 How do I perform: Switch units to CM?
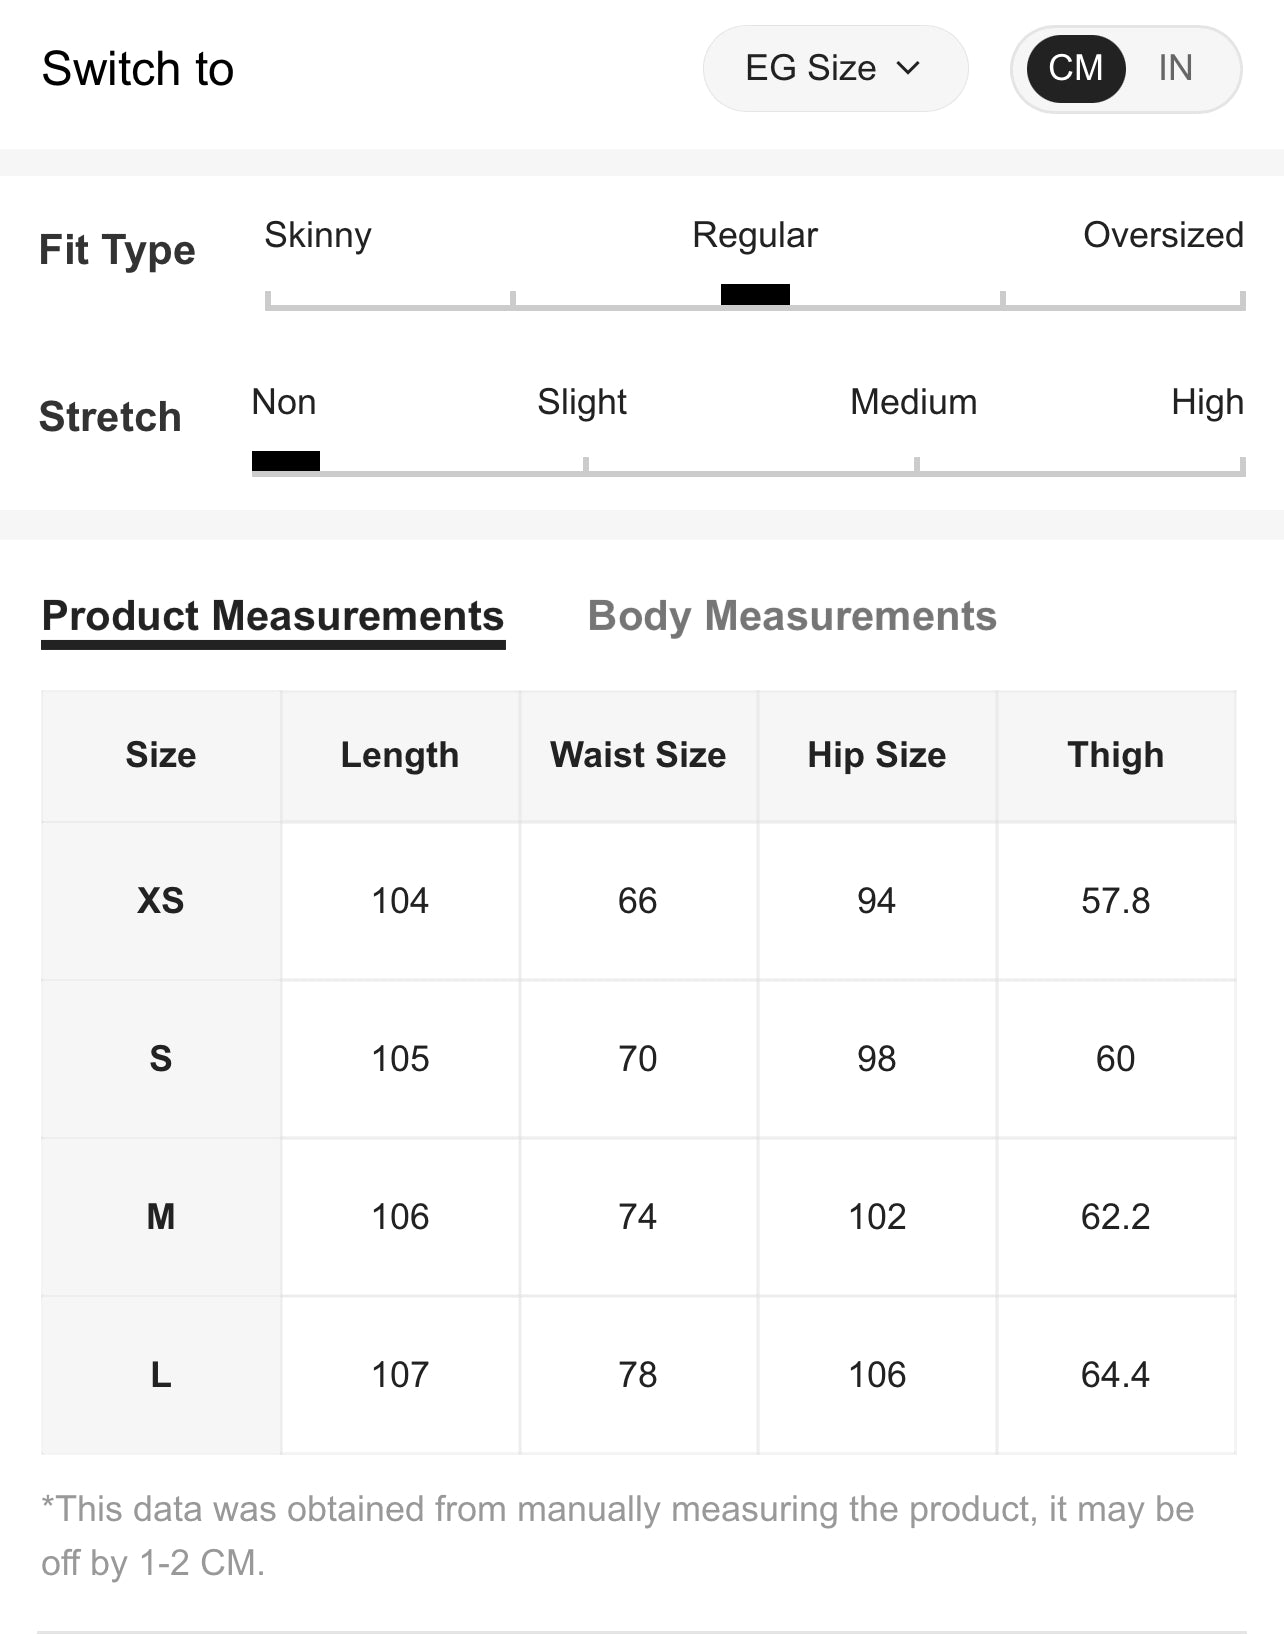coord(1075,68)
